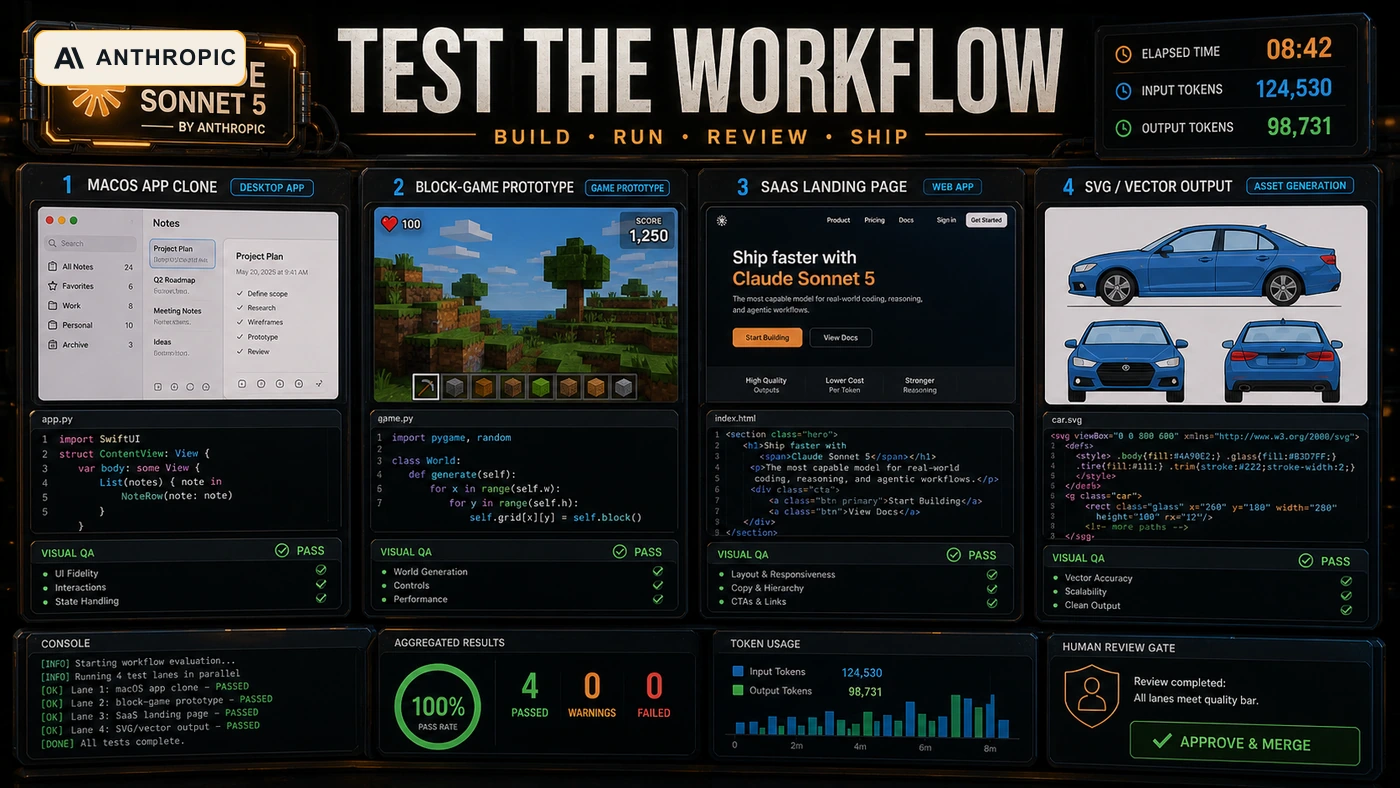Select the pickaxe hotbar slot
This screenshot has width=1400, height=788.
click(427, 387)
